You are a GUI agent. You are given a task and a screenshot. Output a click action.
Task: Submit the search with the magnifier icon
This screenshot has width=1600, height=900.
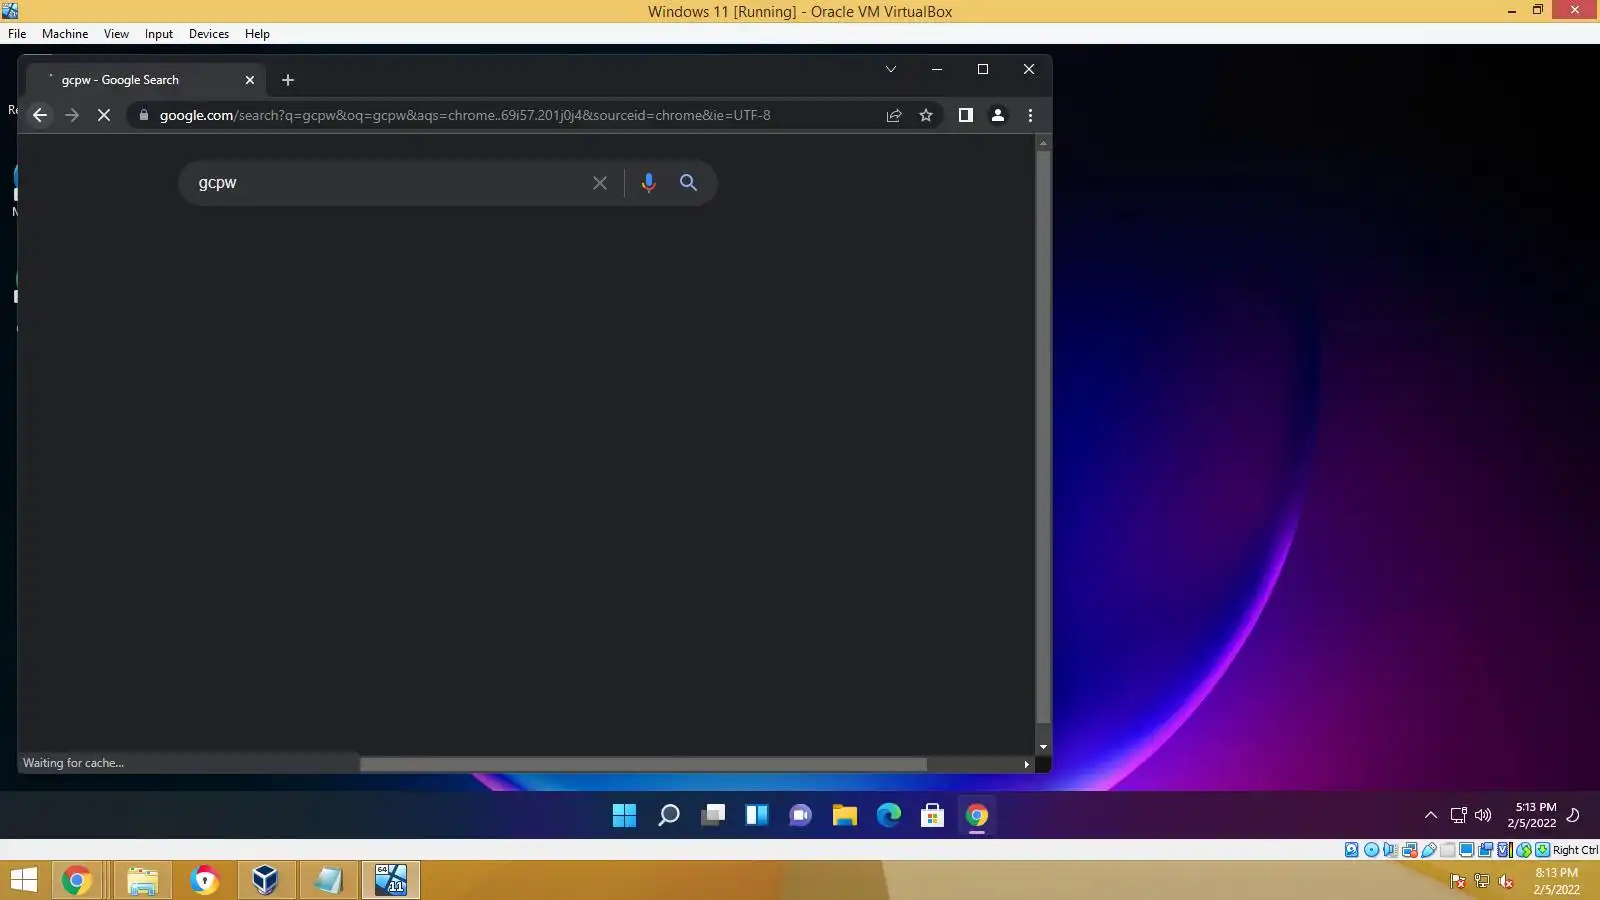click(689, 183)
